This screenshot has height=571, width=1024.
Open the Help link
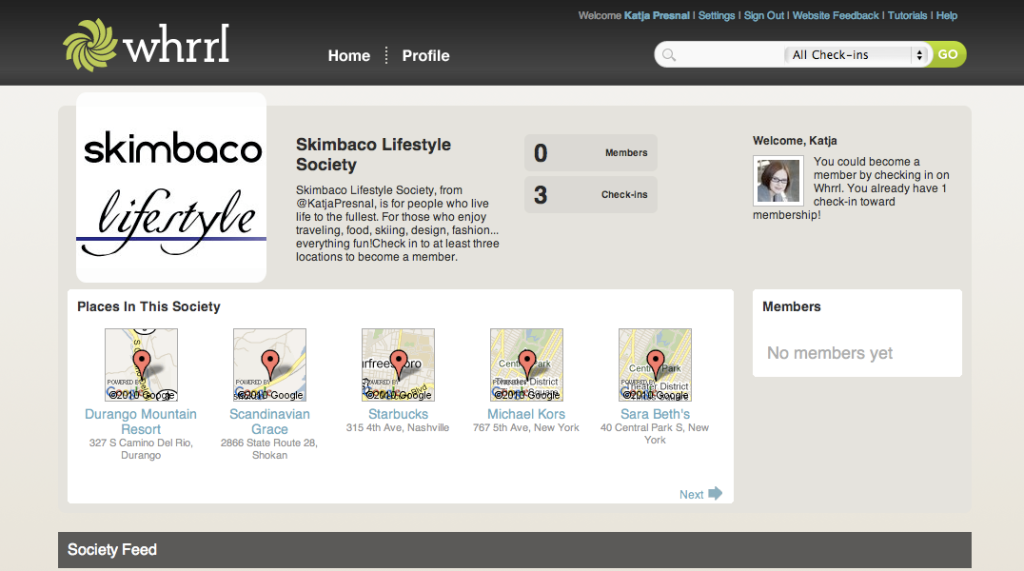[946, 15]
